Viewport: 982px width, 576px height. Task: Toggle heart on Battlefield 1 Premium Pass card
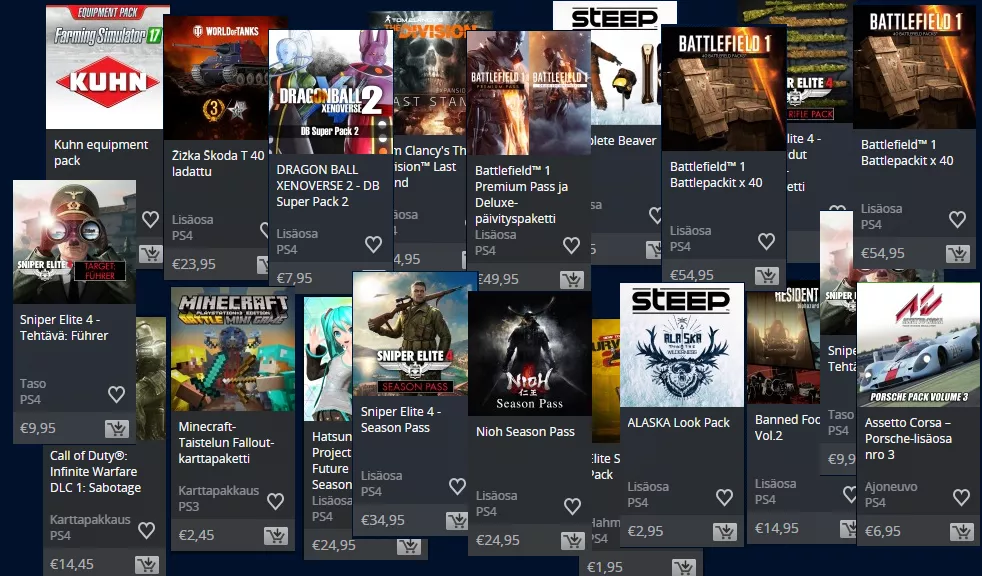coord(571,245)
